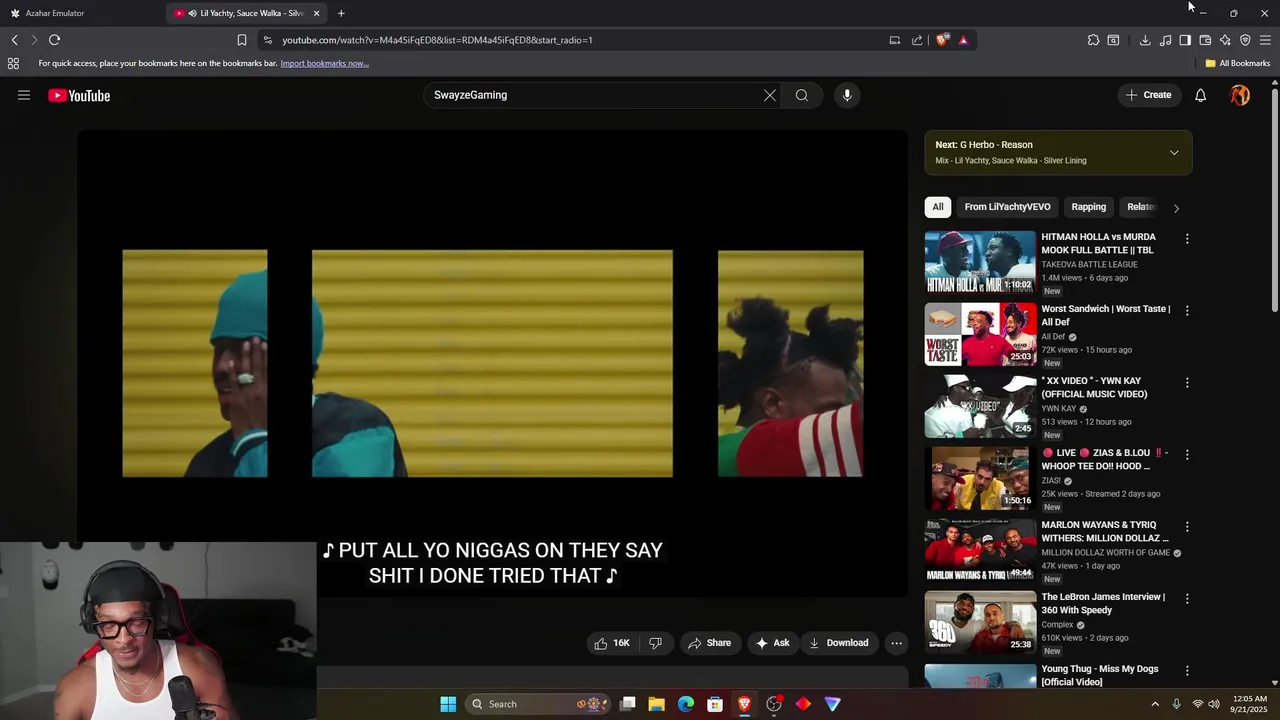Click the Create button

pyautogui.click(x=1148, y=95)
